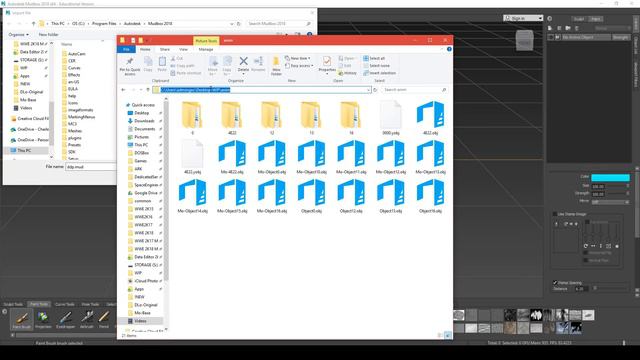This screenshot has width=640, height=360.
Task: Select the Projection paint tool
Action: point(43,319)
